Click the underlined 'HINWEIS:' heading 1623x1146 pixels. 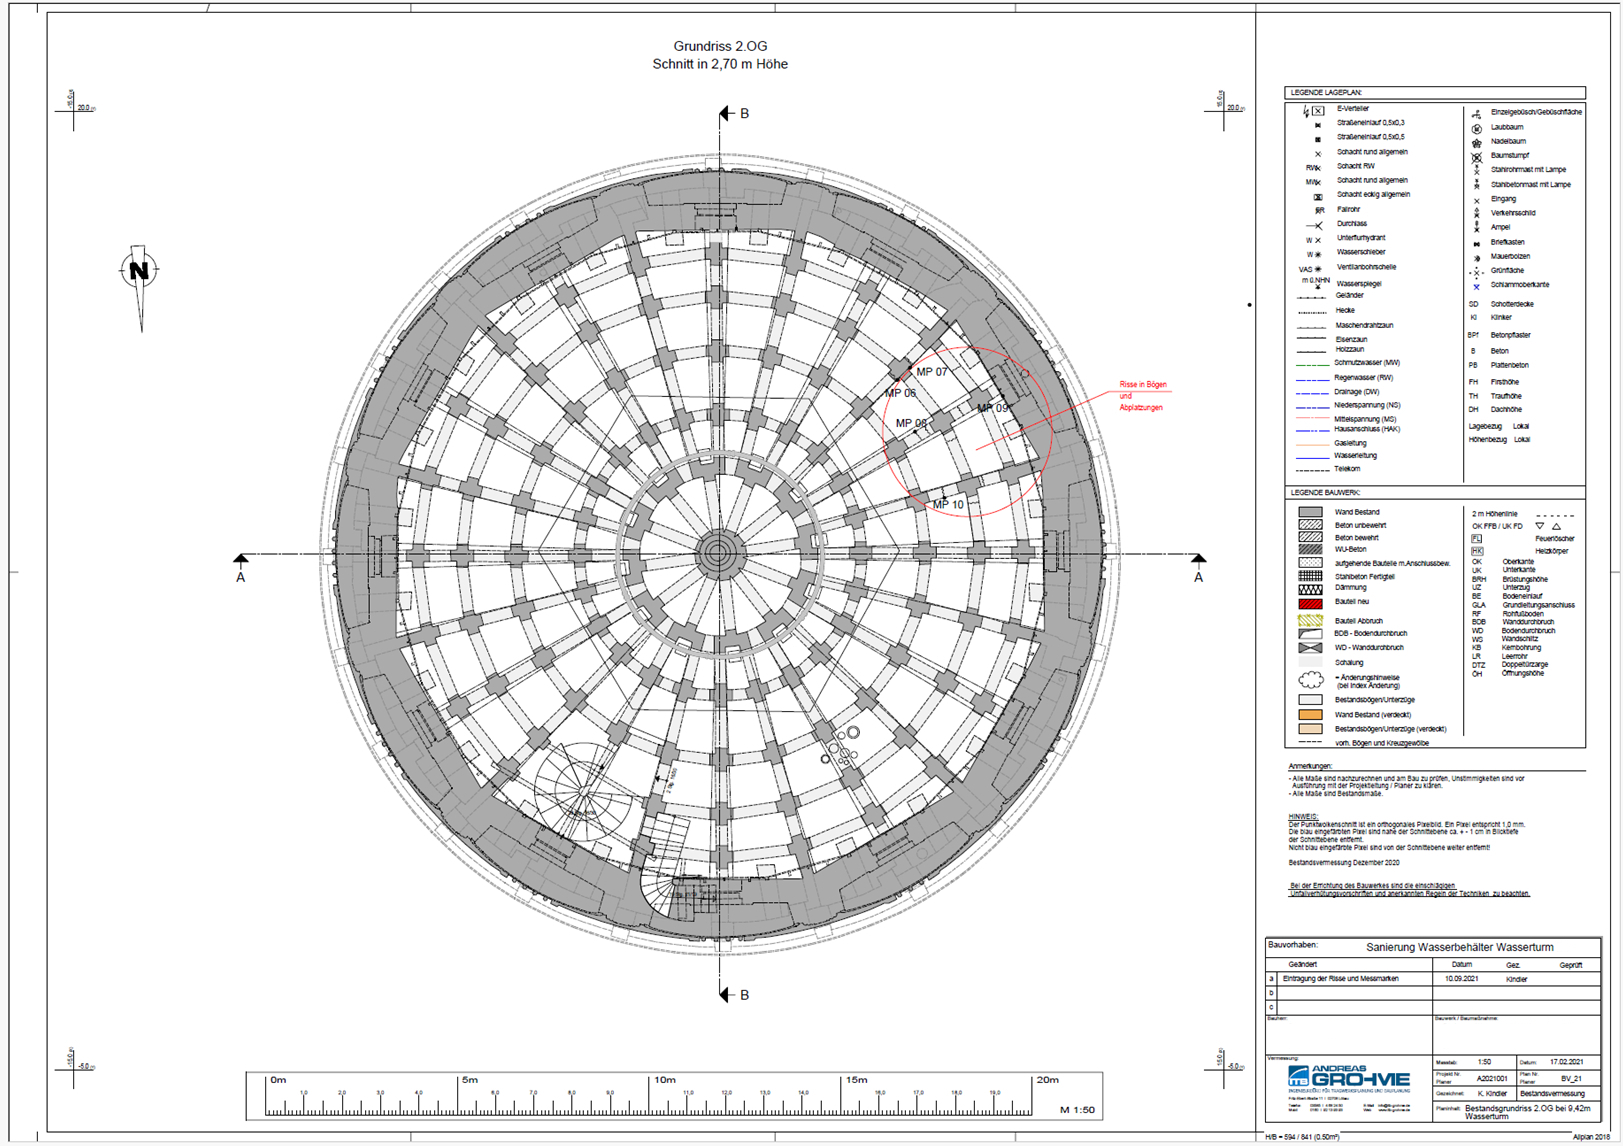coord(1303,816)
